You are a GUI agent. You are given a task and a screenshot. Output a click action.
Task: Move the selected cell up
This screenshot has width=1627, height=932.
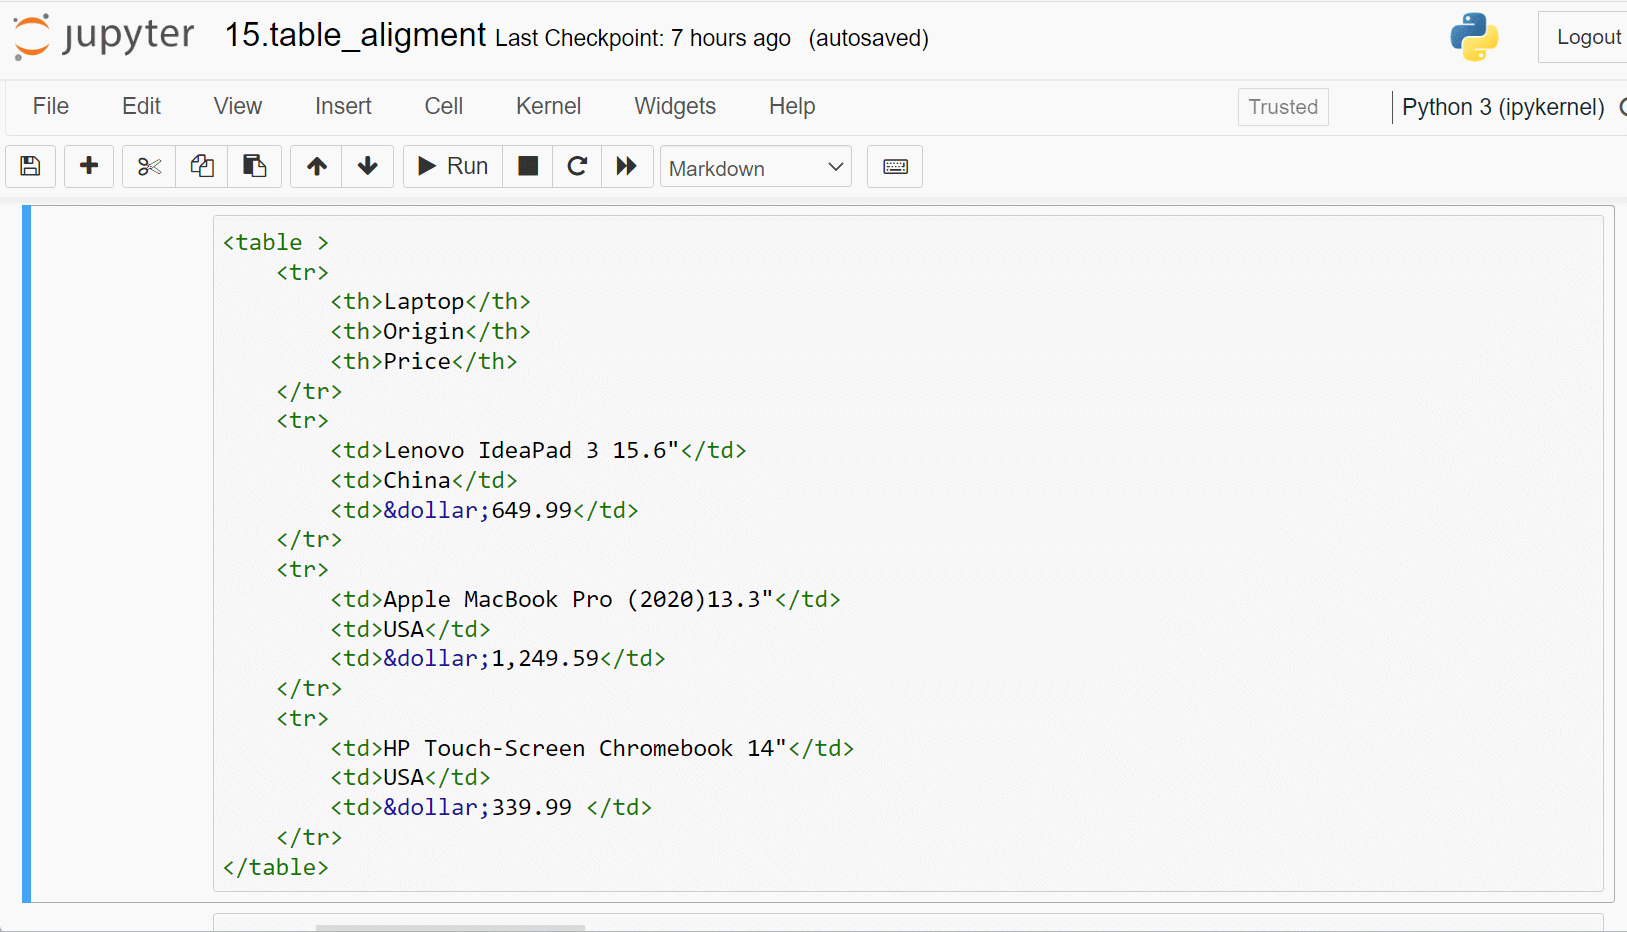pyautogui.click(x=317, y=166)
